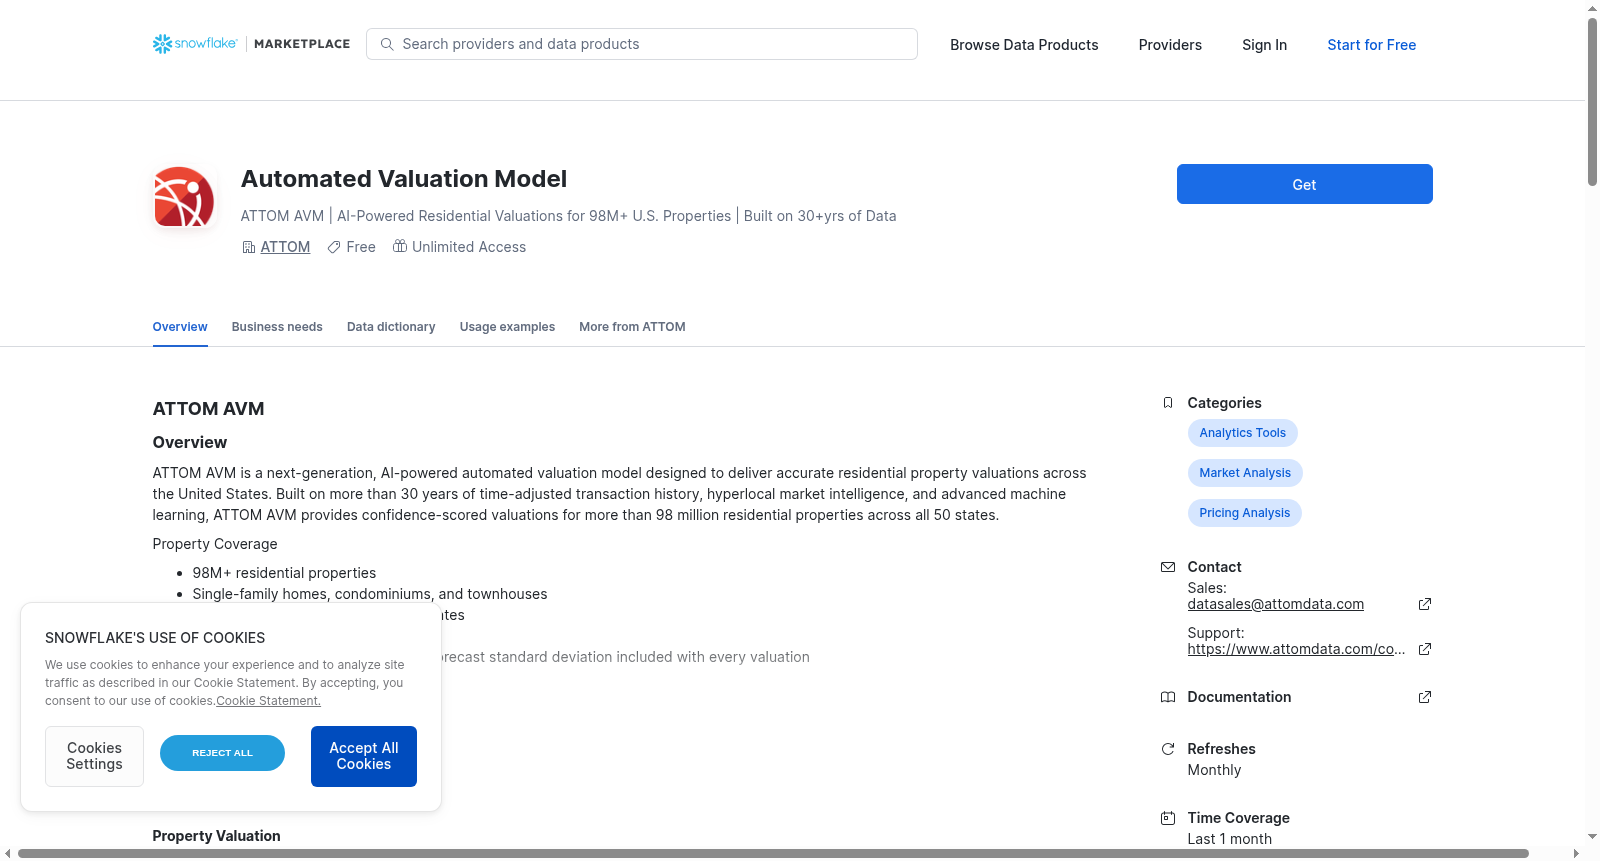Click the 'Free' pricing label

click(361, 247)
